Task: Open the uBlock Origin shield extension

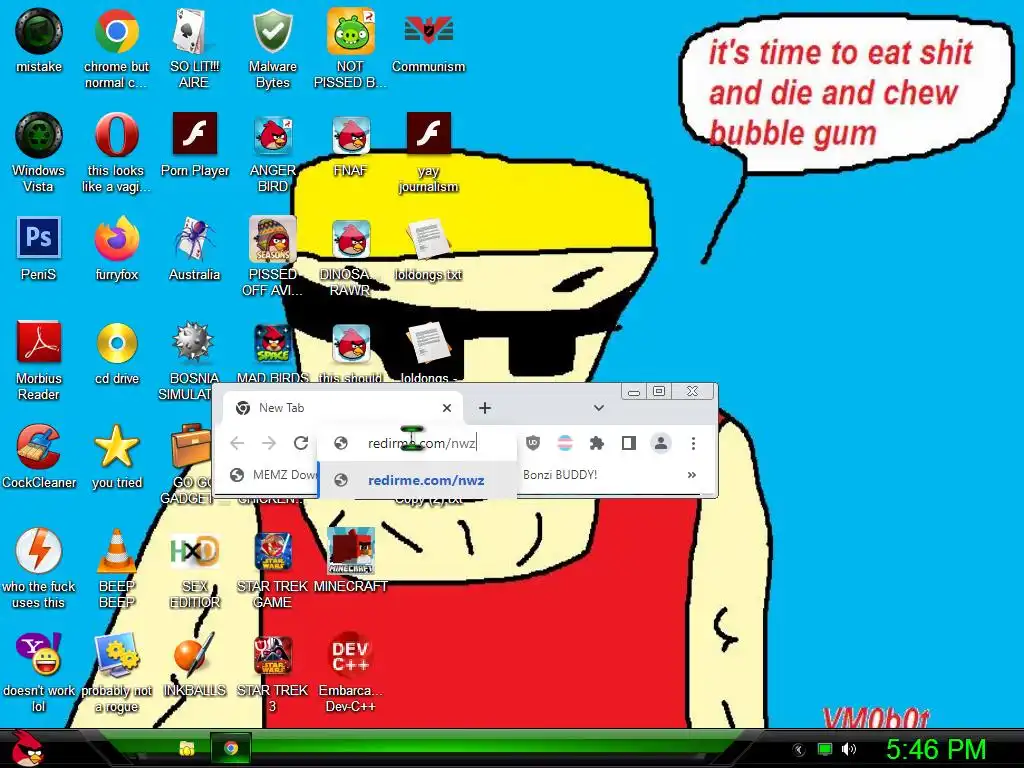Action: coord(533,443)
